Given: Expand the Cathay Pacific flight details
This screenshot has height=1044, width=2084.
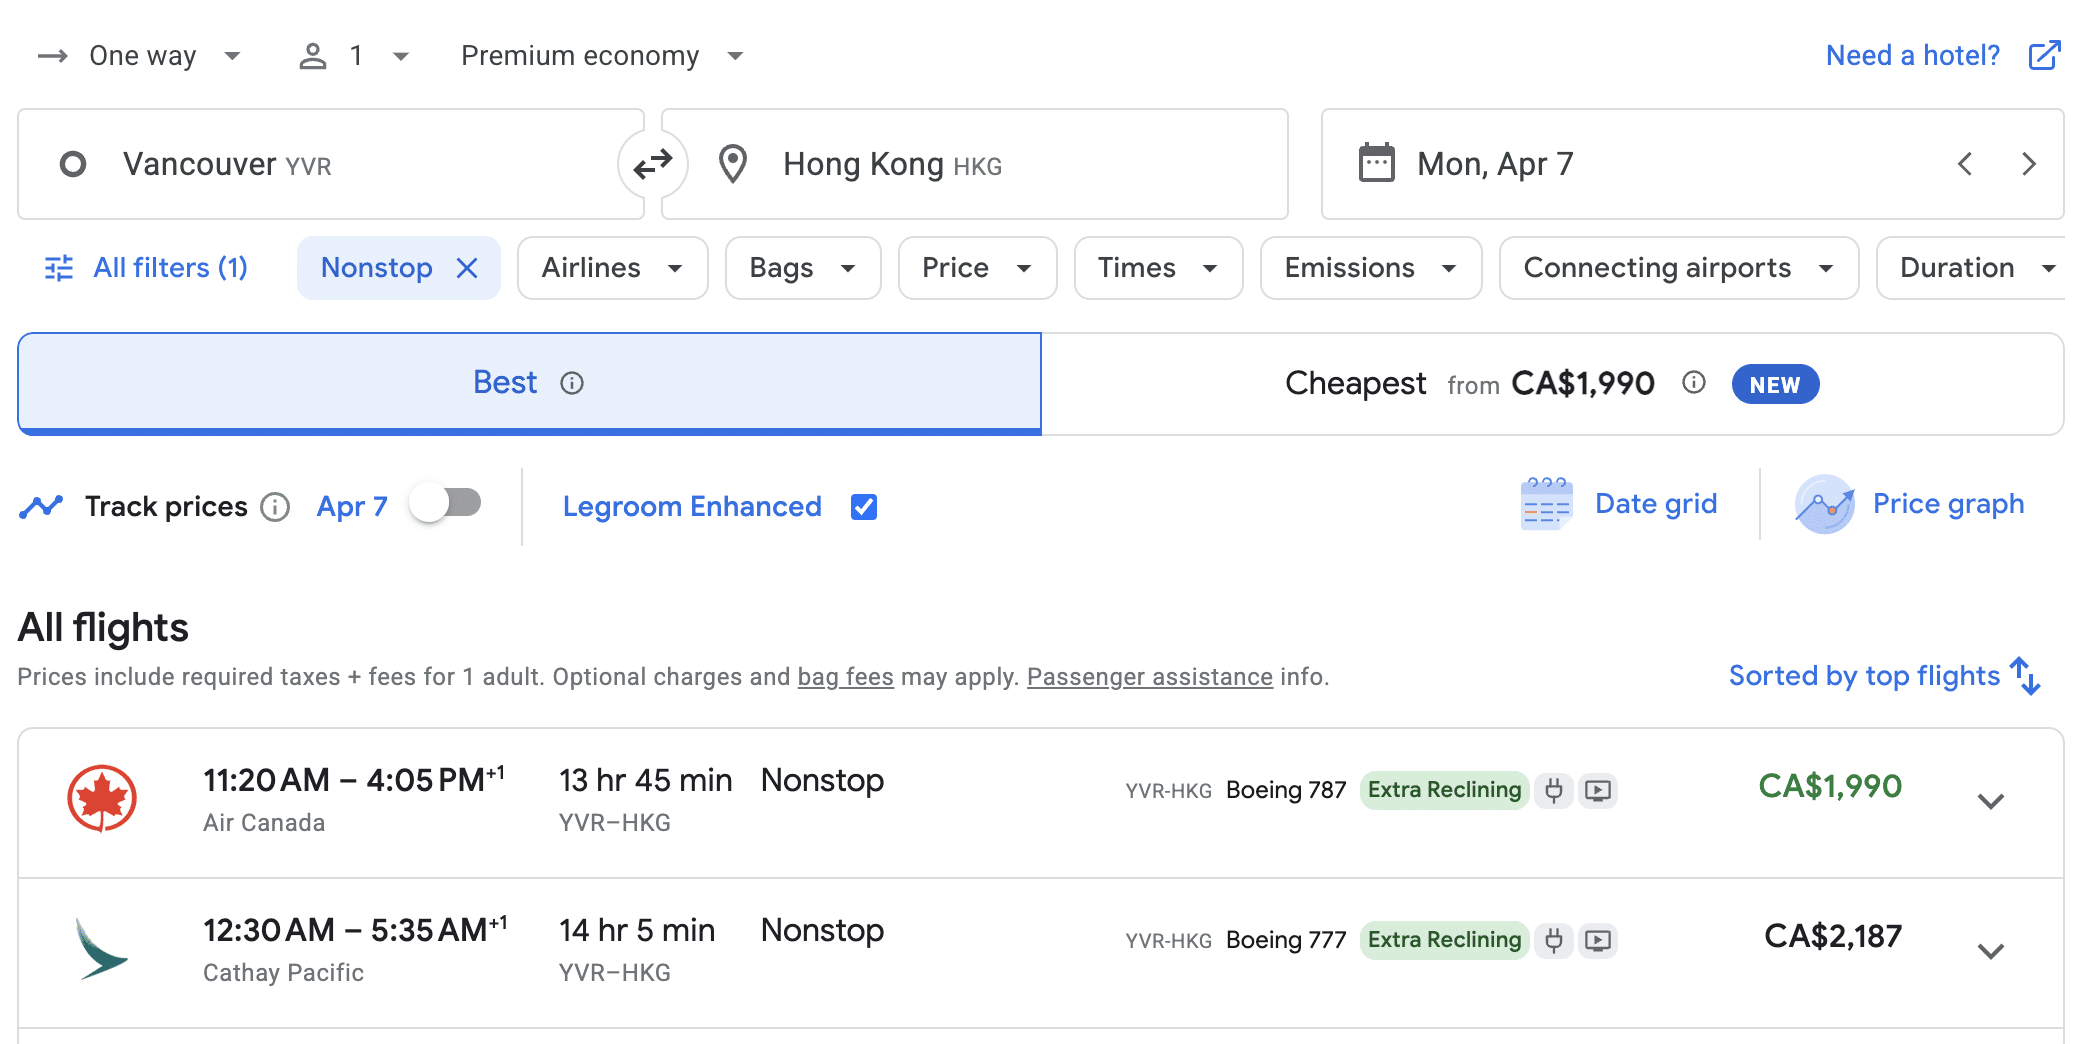Looking at the screenshot, I should pyautogui.click(x=1991, y=951).
